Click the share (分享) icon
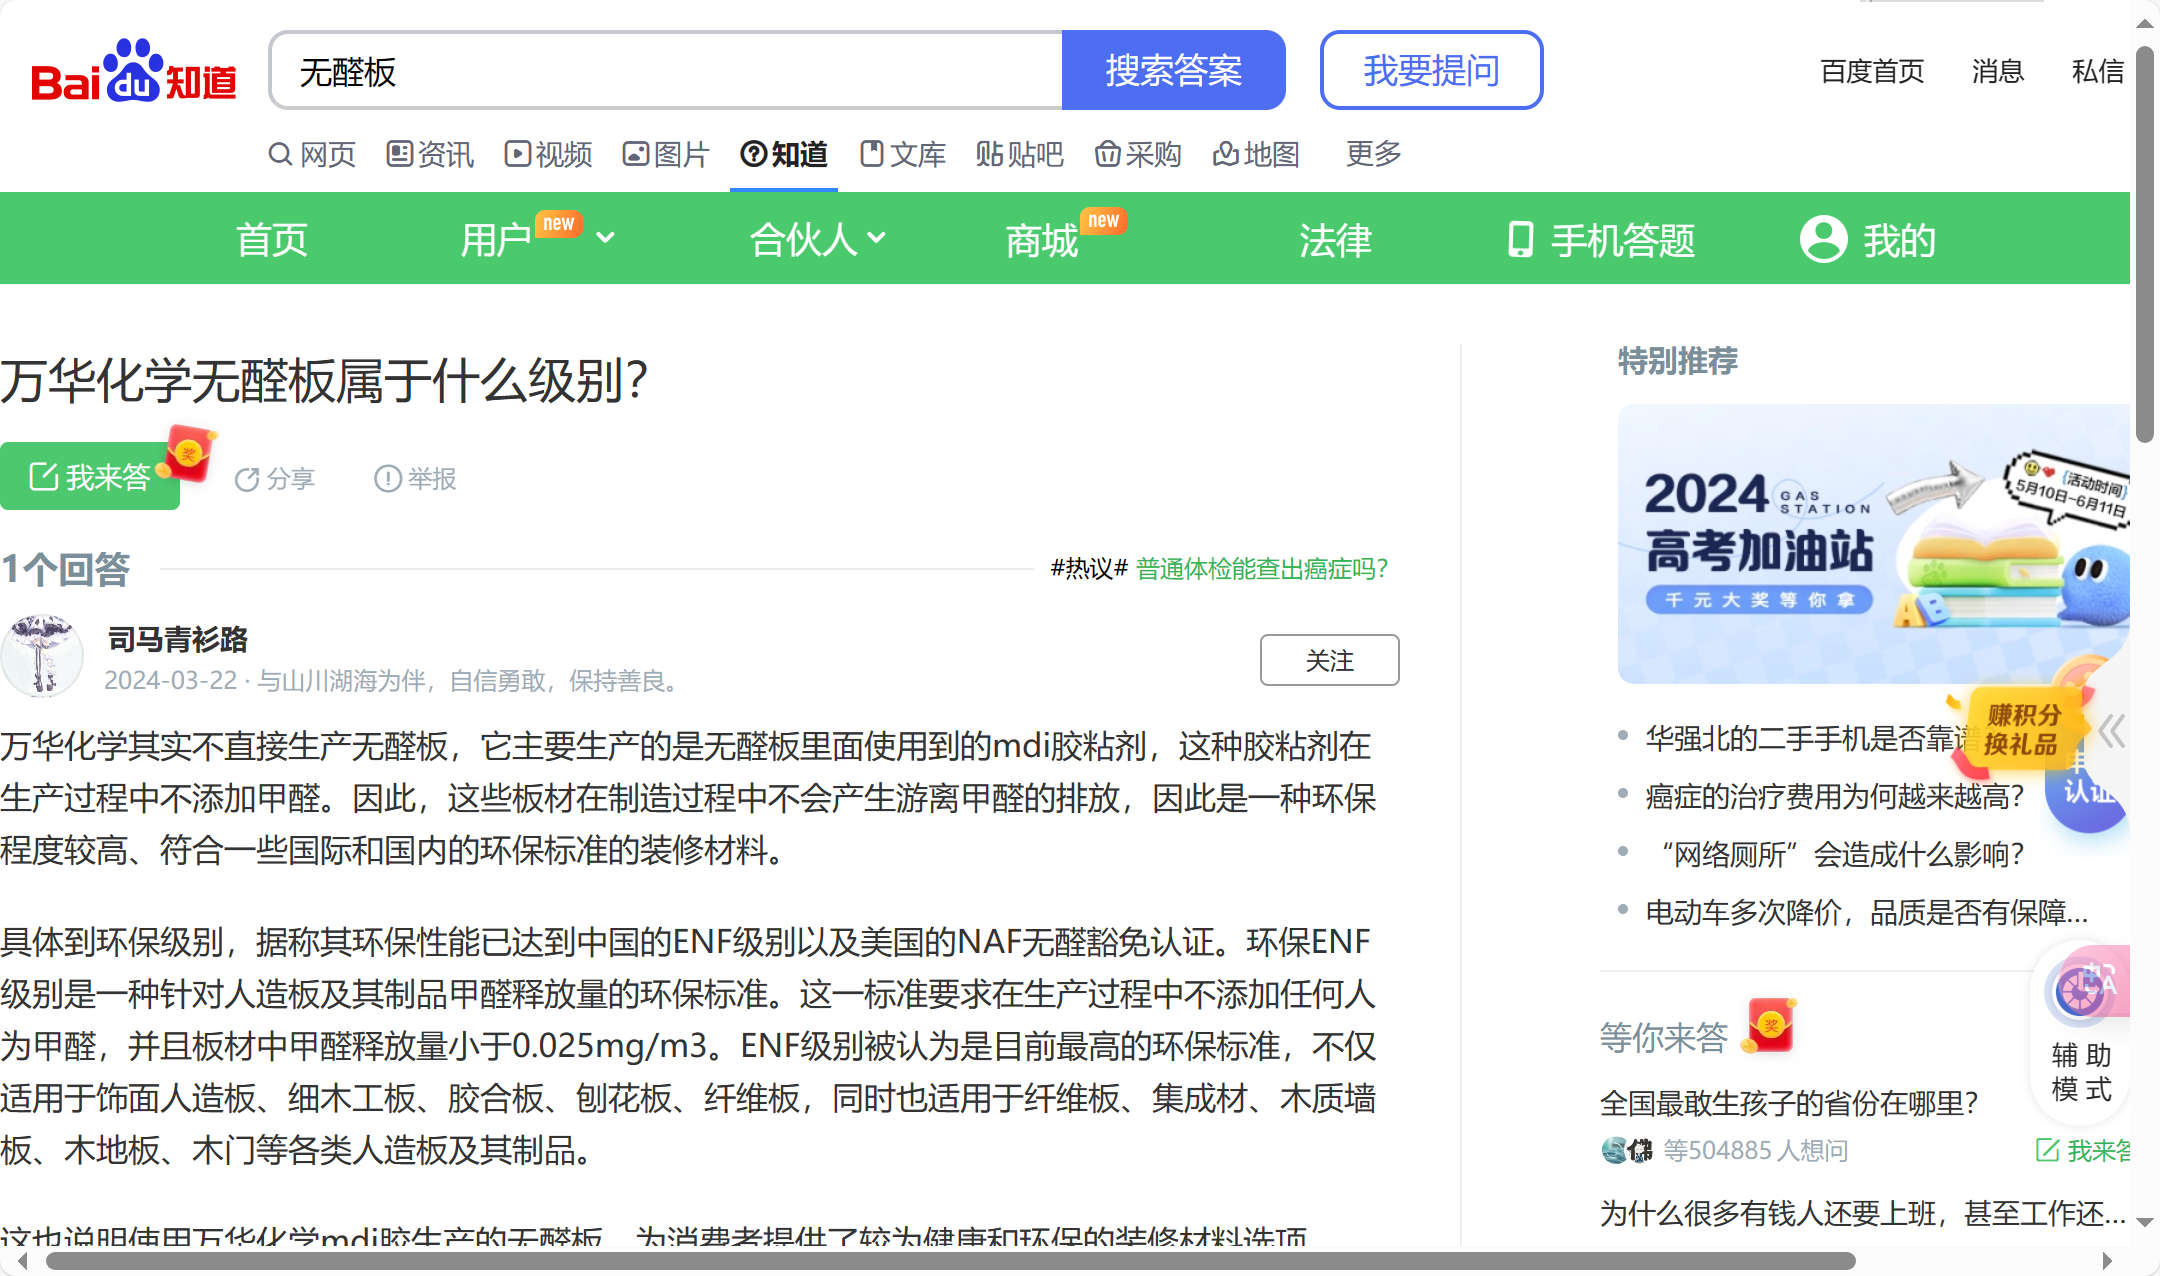The width and height of the screenshot is (2160, 1276). click(247, 480)
